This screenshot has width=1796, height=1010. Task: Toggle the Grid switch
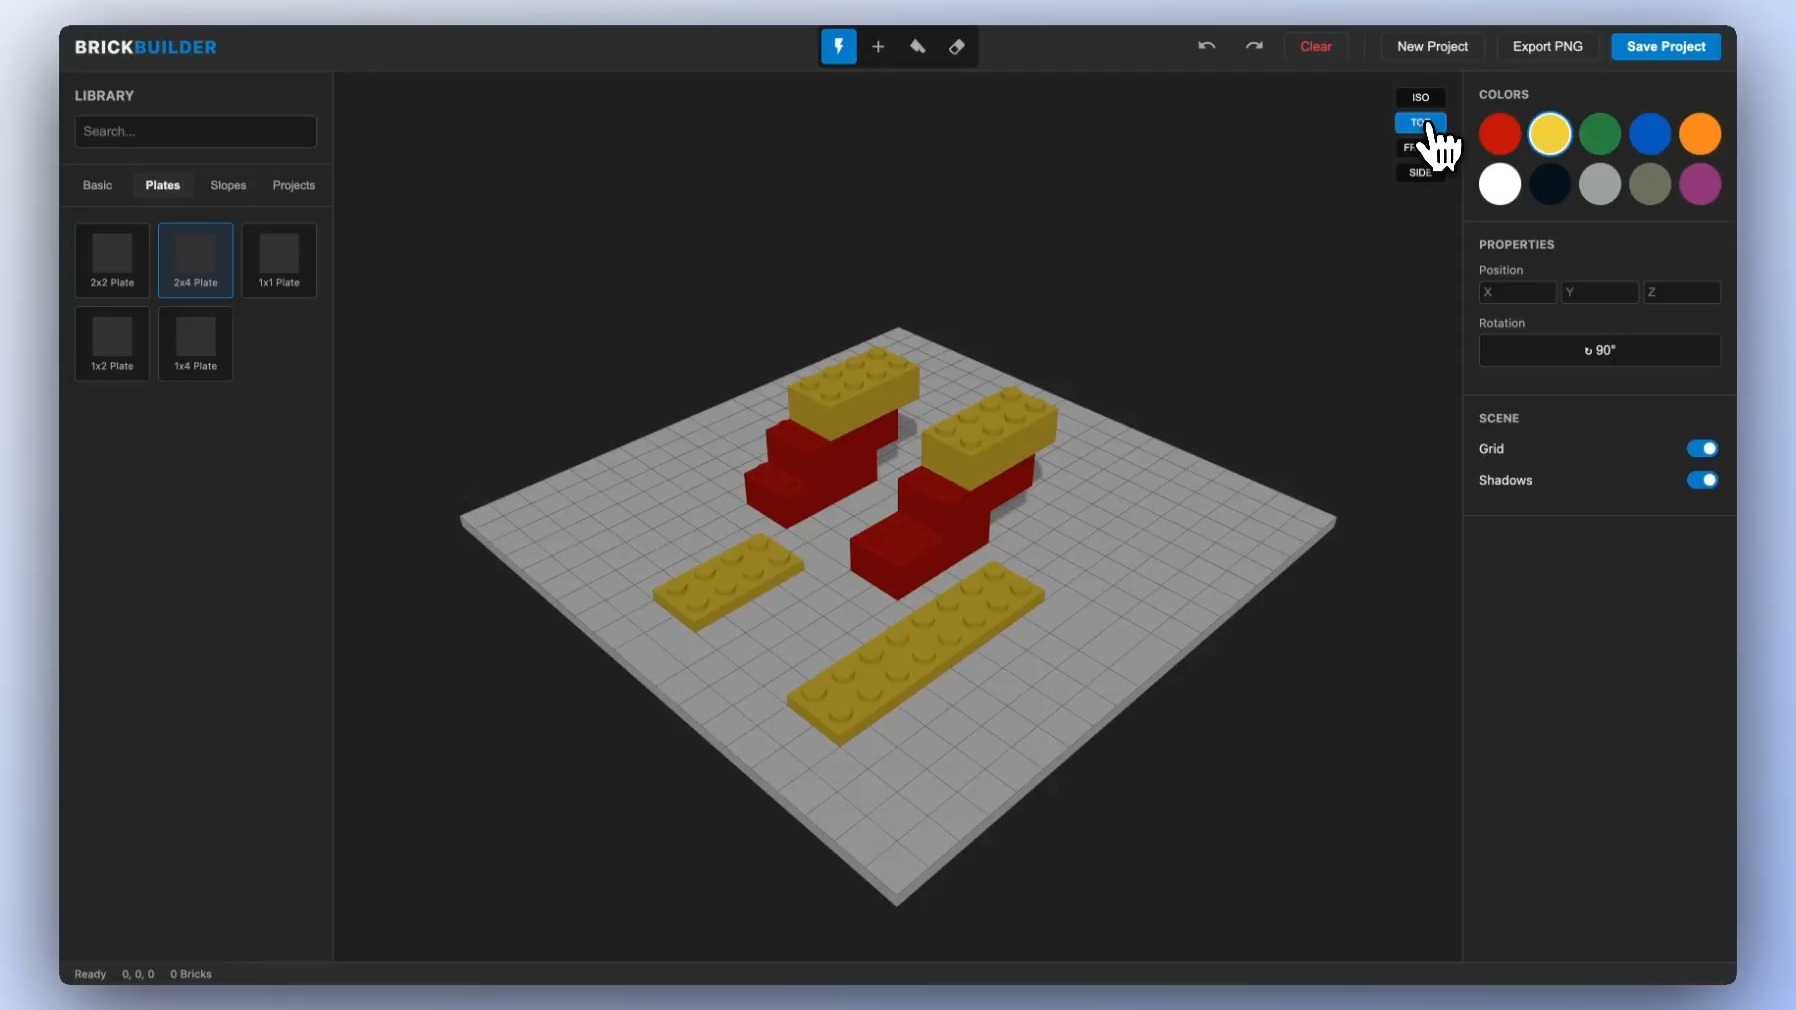[1702, 449]
